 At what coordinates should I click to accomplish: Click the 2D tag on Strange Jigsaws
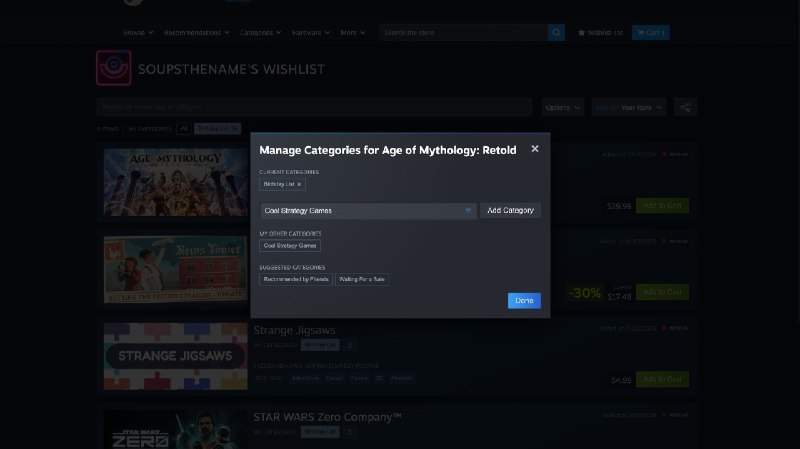pyautogui.click(x=379, y=378)
